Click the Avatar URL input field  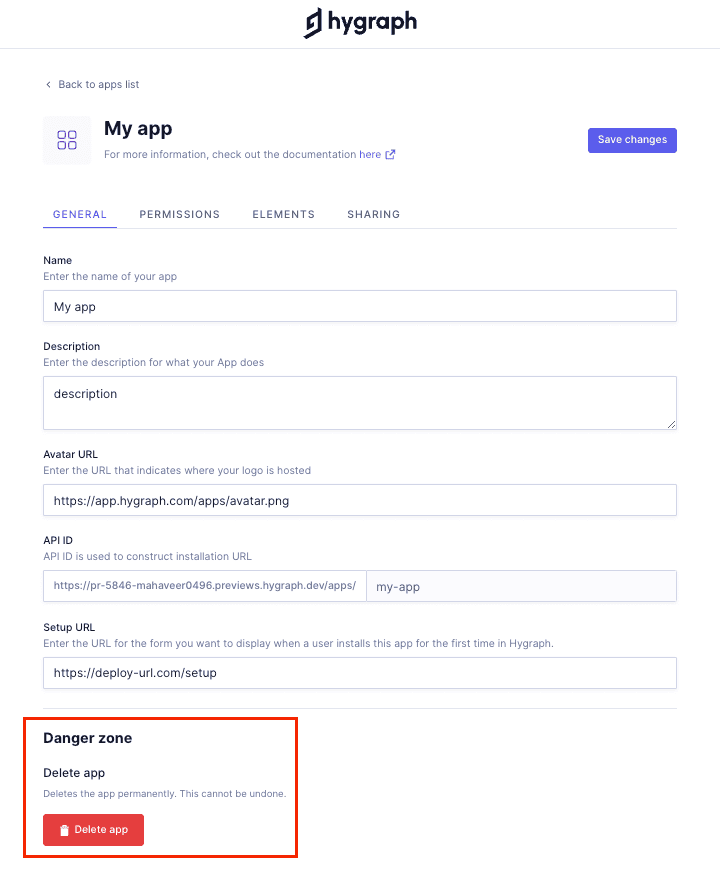360,500
